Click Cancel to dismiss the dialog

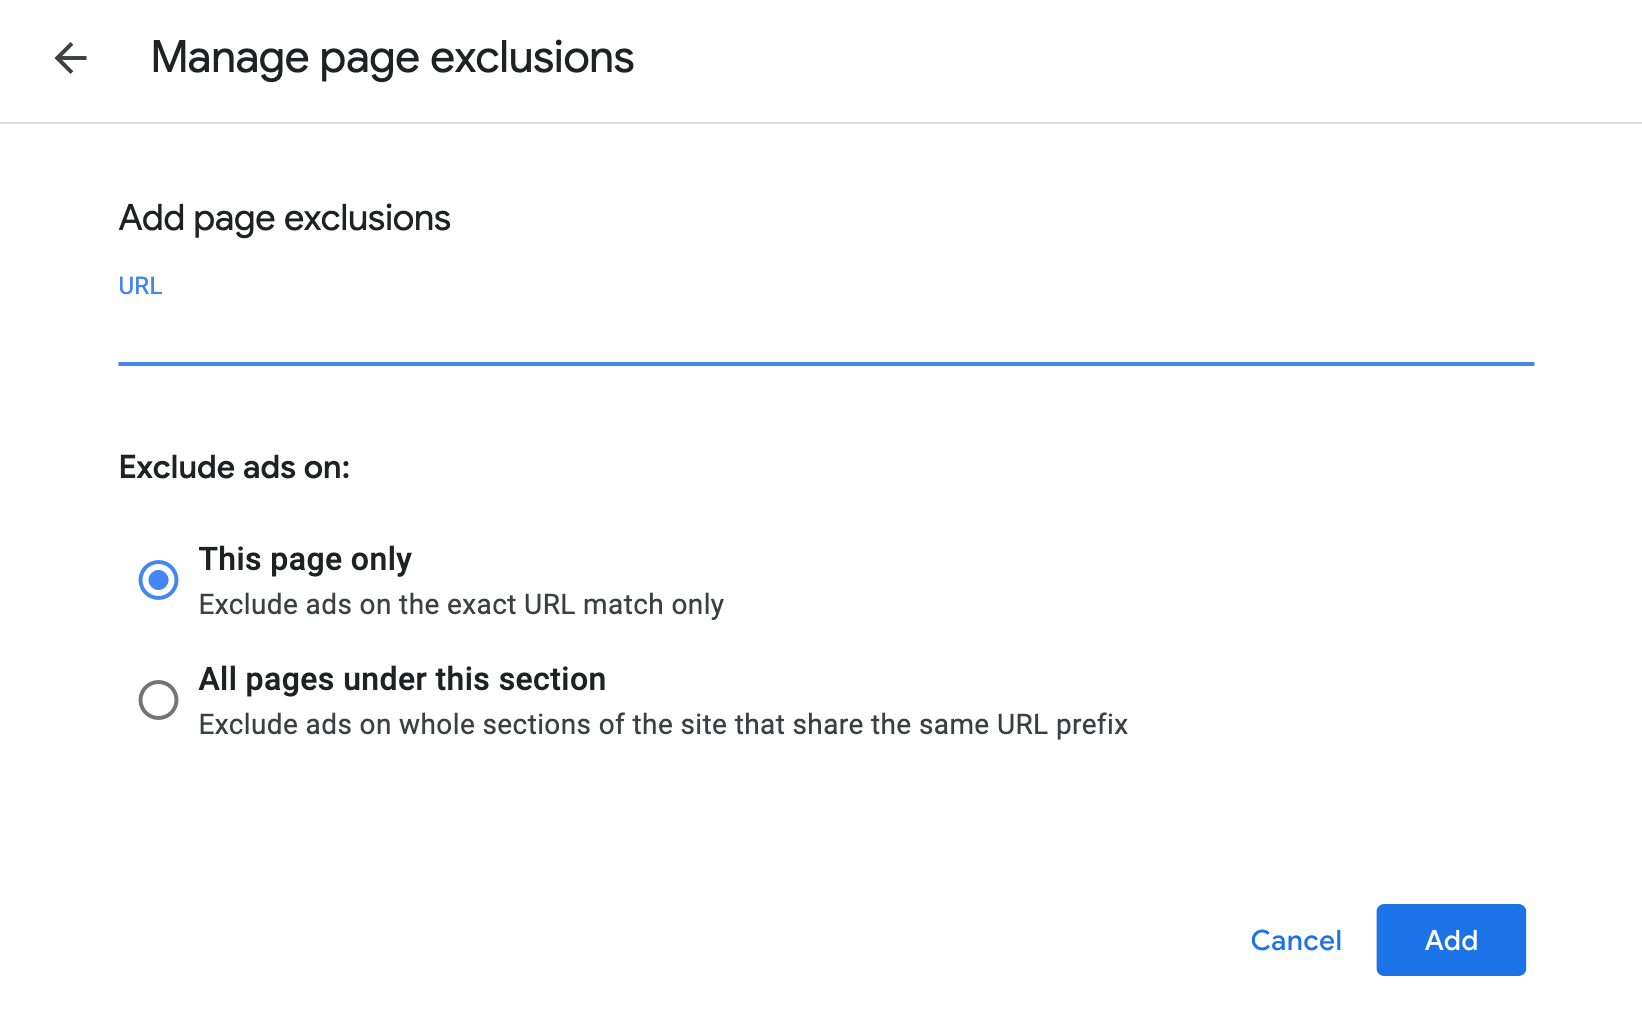(x=1295, y=940)
